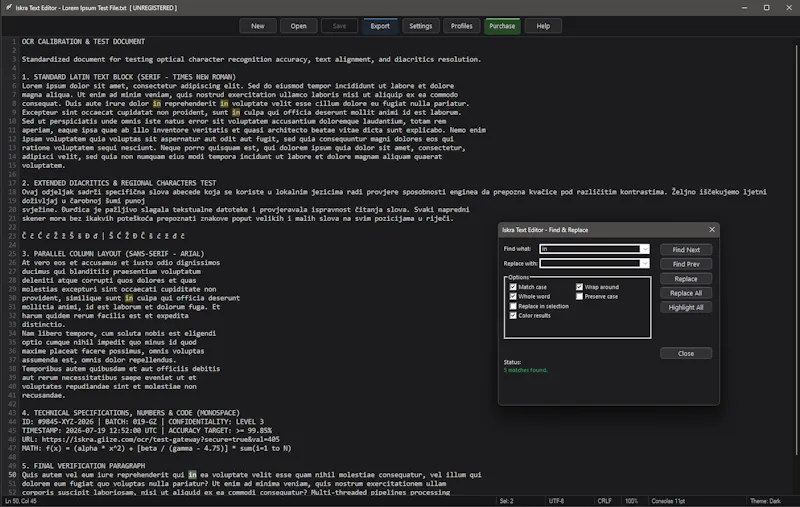Click the Find Prev button

coord(686,264)
